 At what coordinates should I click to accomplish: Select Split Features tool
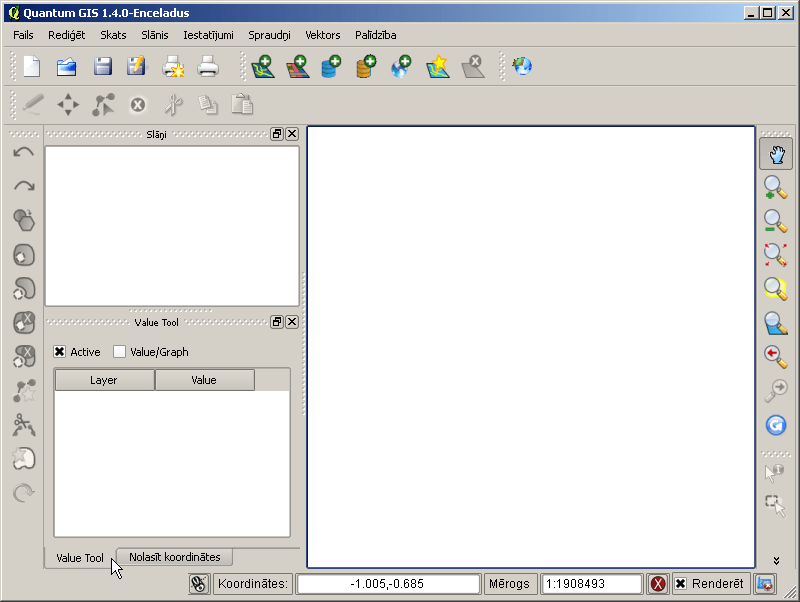(x=24, y=424)
